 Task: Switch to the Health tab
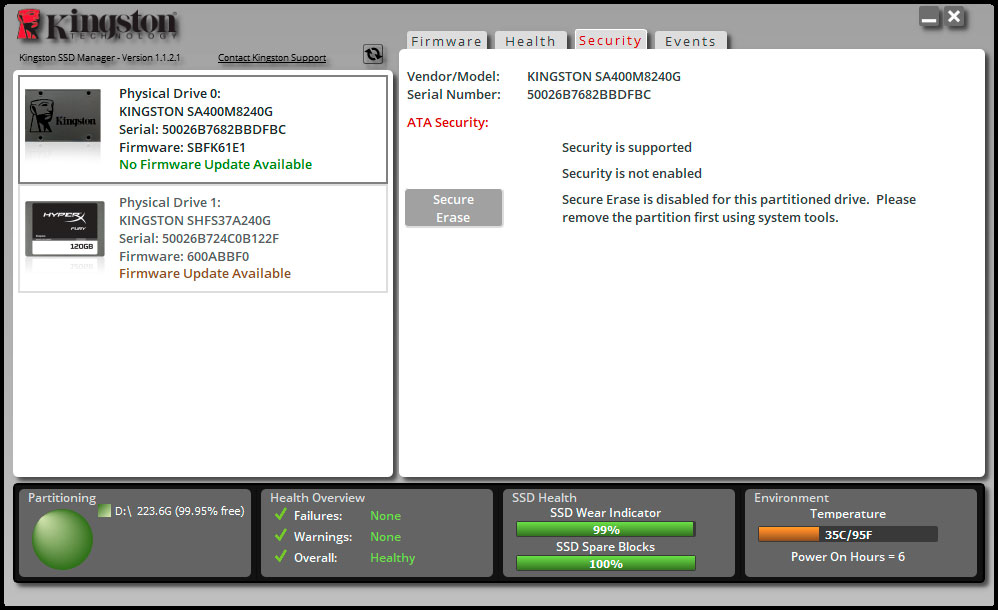point(530,41)
